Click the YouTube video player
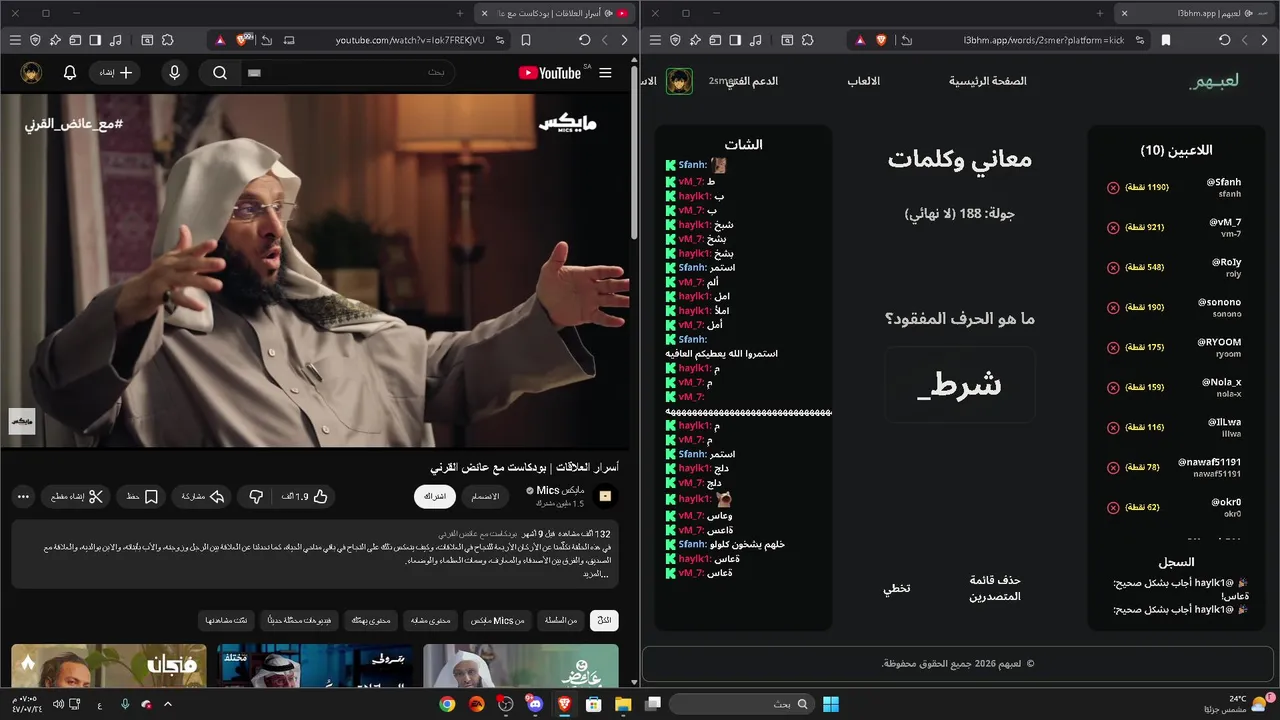1280x720 pixels. click(317, 271)
